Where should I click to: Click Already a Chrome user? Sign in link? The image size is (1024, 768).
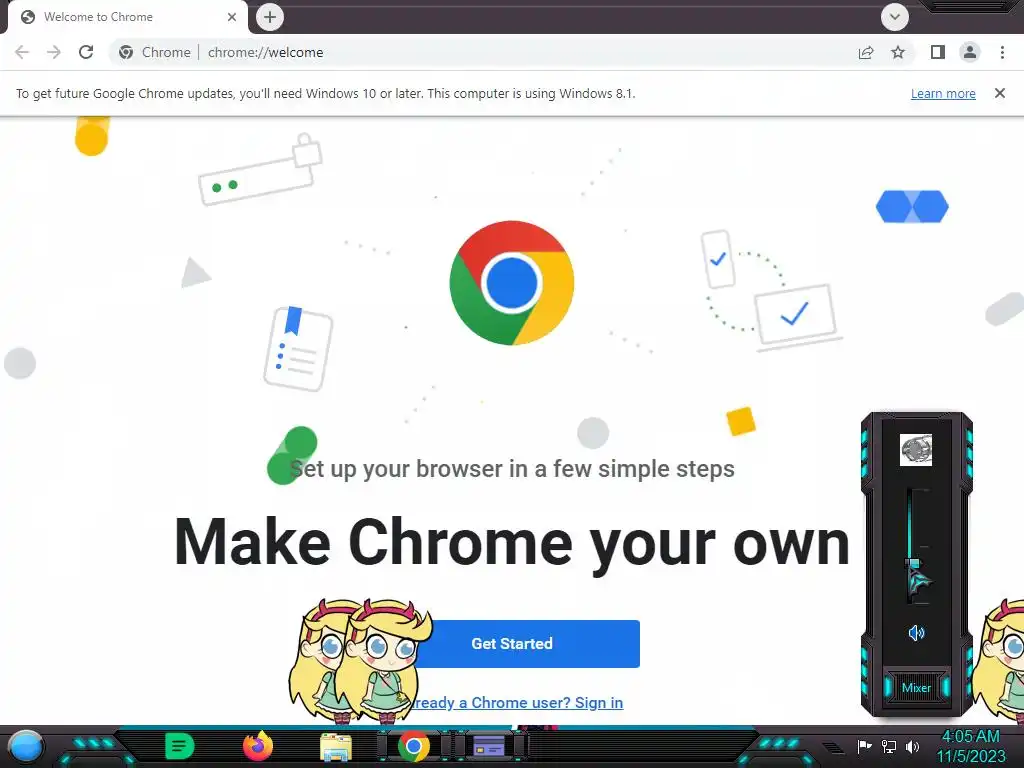click(513, 703)
